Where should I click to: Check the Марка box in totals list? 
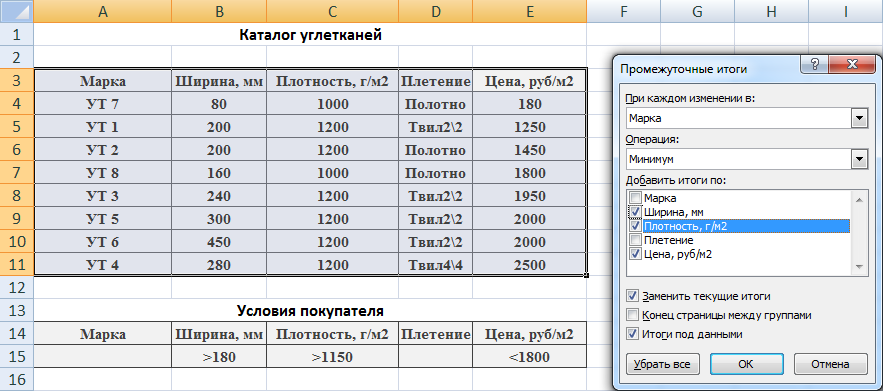pos(636,198)
